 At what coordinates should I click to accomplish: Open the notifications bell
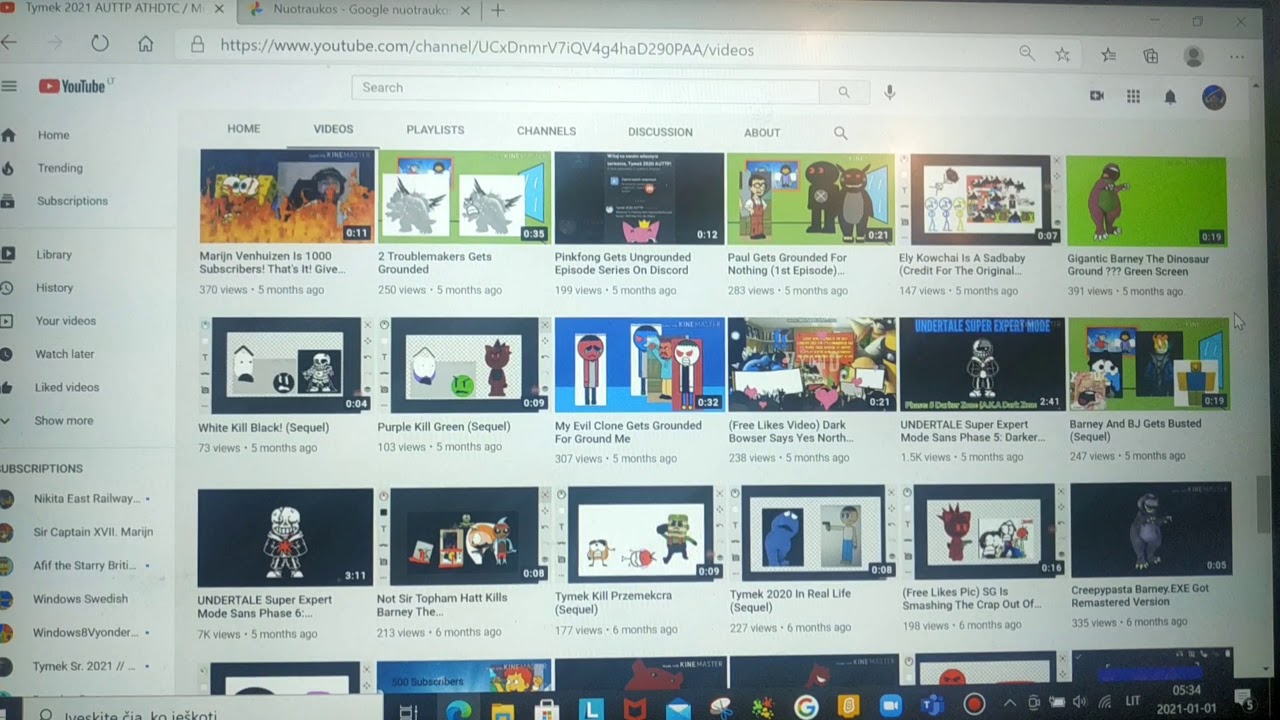coord(1170,97)
